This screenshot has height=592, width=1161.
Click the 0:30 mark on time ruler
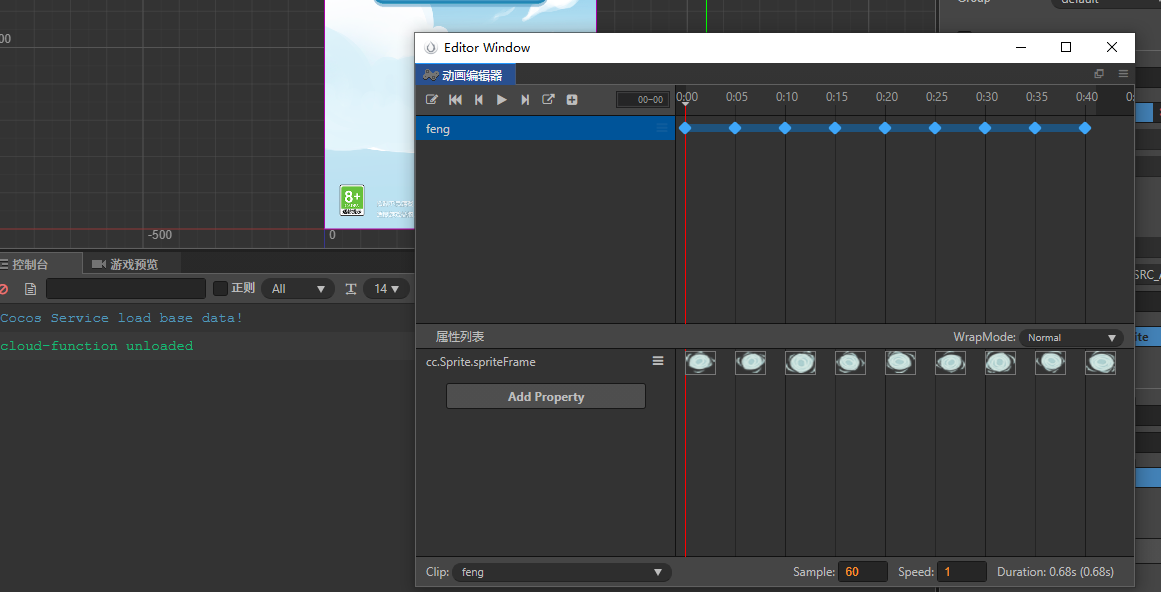click(987, 97)
